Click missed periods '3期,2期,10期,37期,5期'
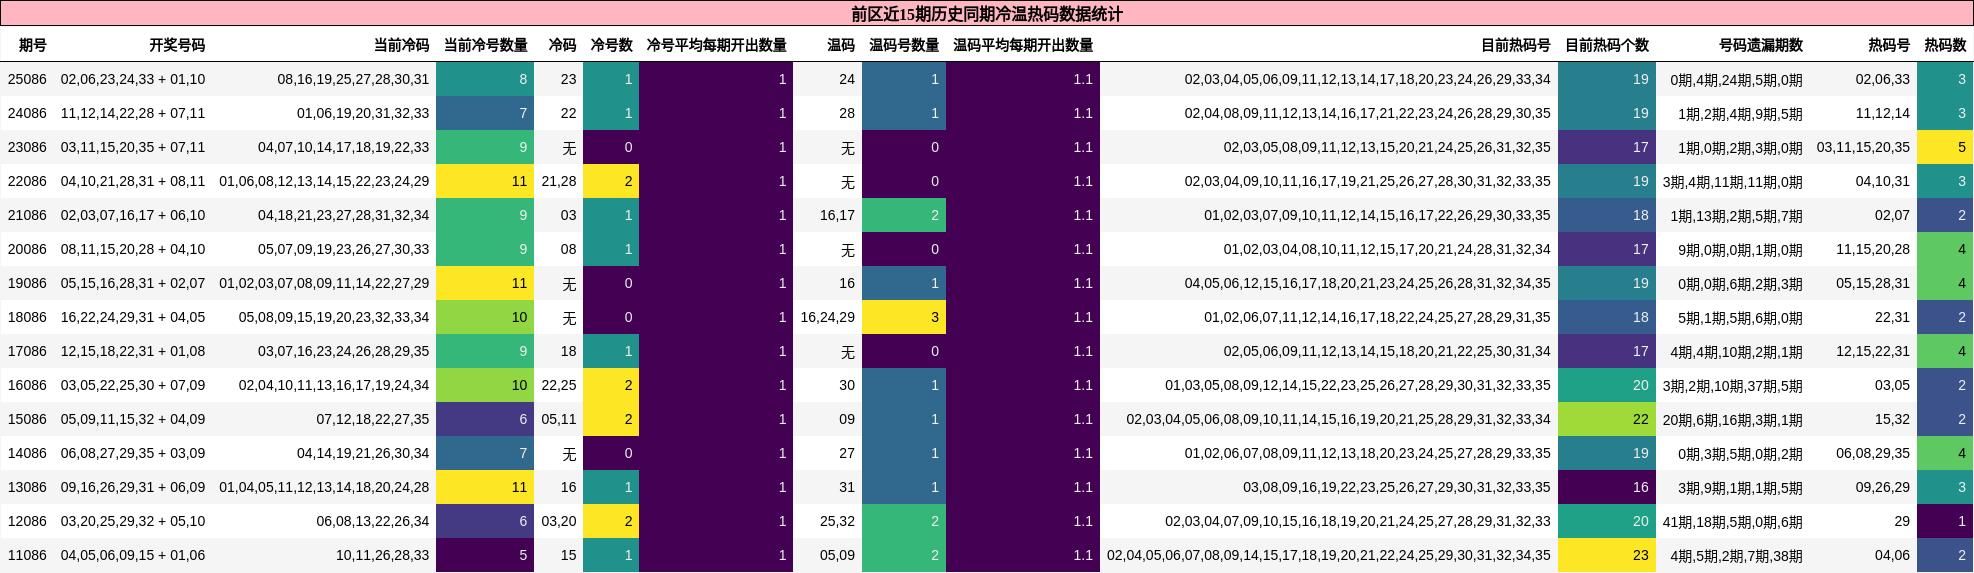 tap(1733, 385)
